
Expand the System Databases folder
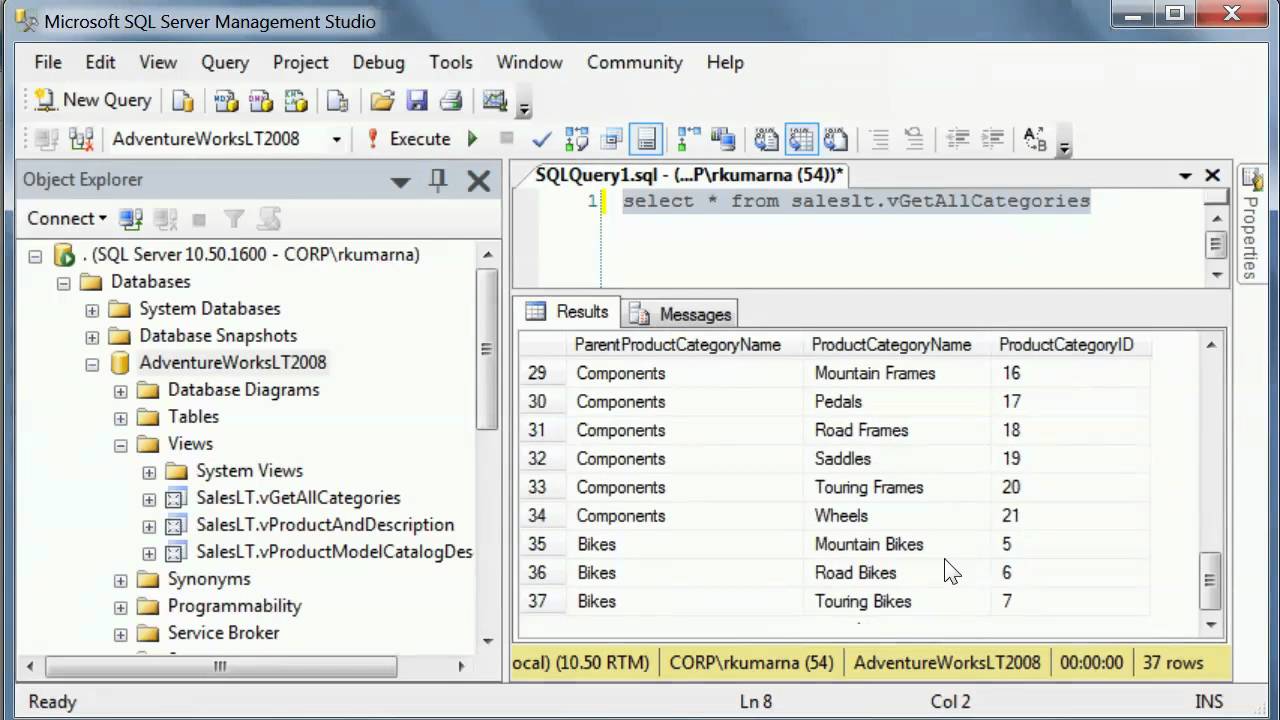[x=92, y=310]
